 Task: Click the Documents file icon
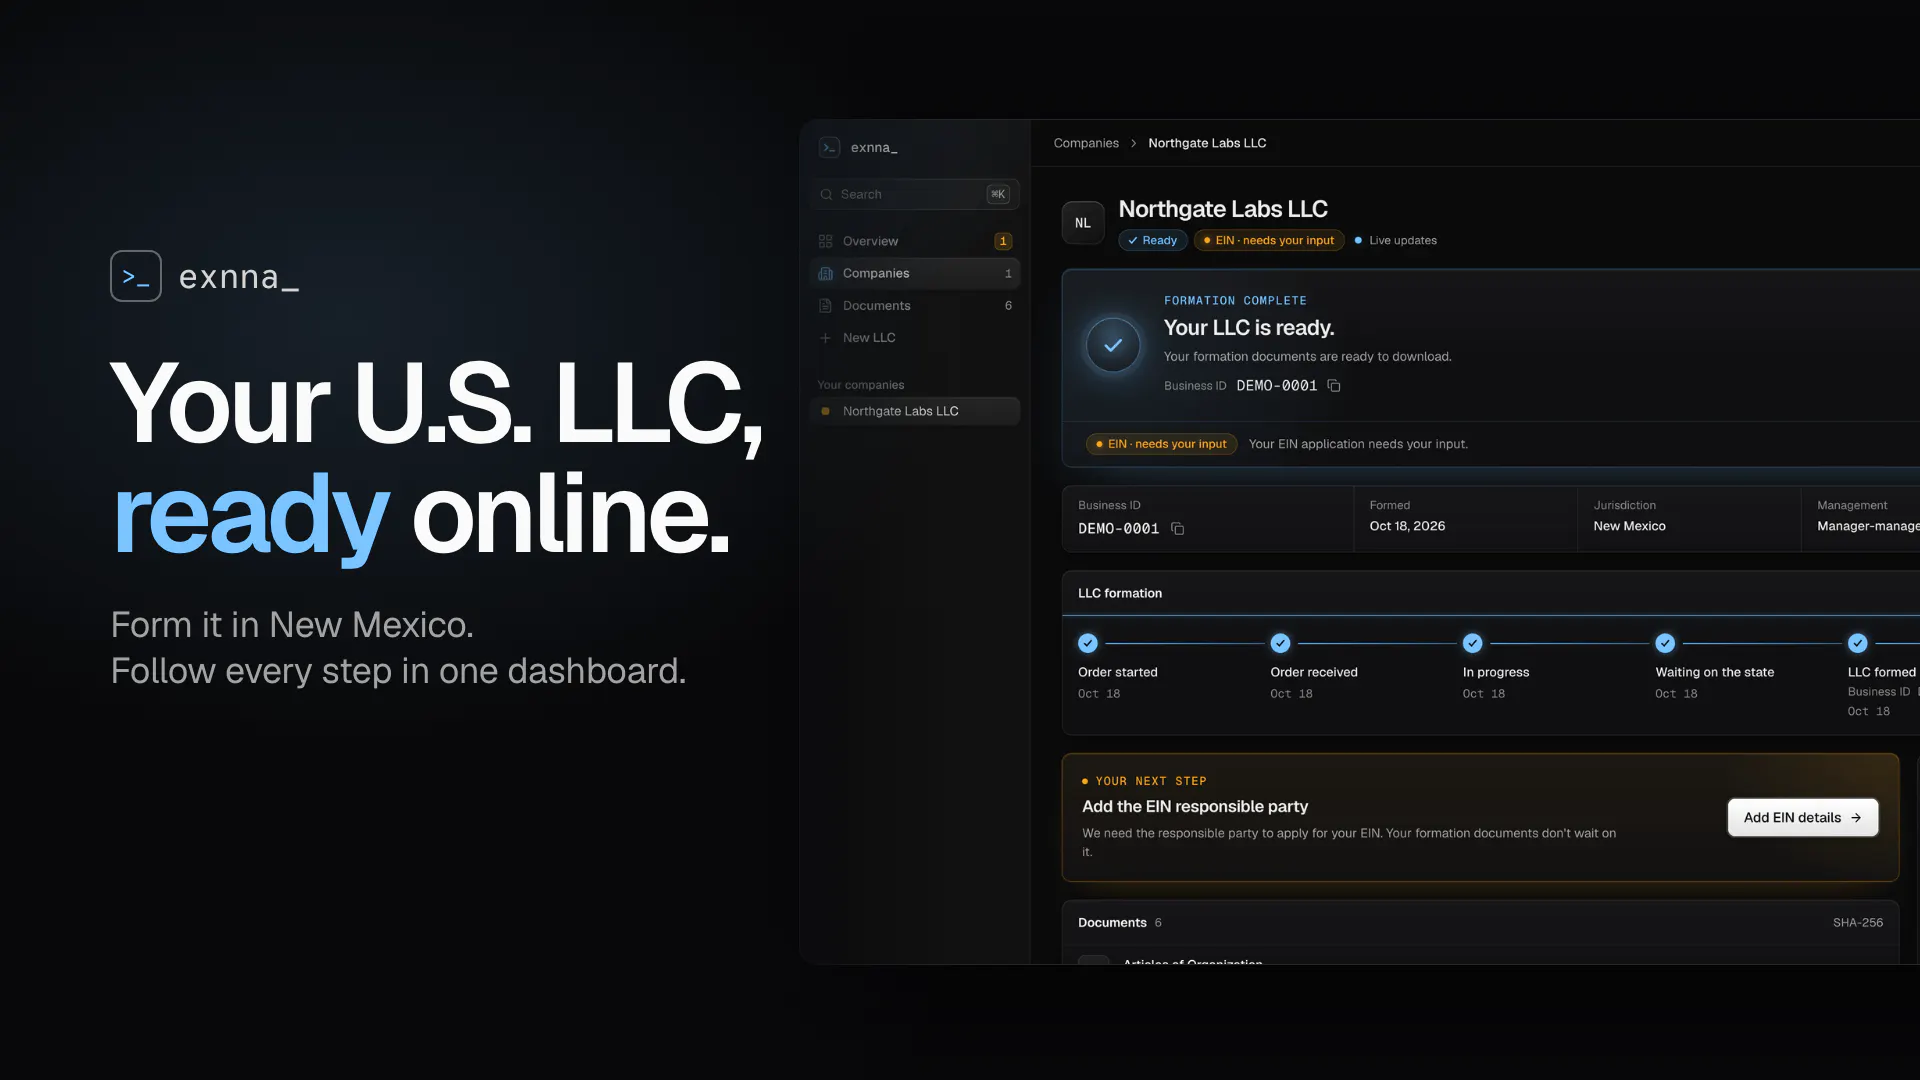pos(825,305)
